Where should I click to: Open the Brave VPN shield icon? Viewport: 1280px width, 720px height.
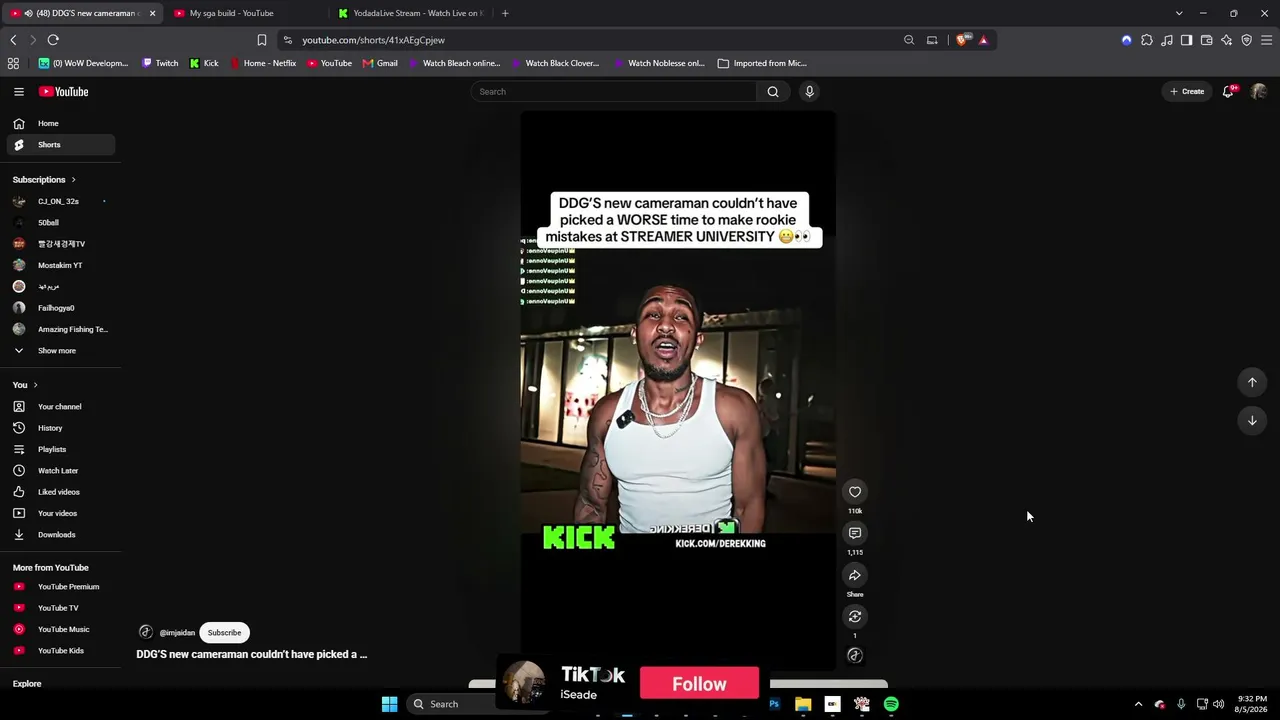click(1247, 40)
